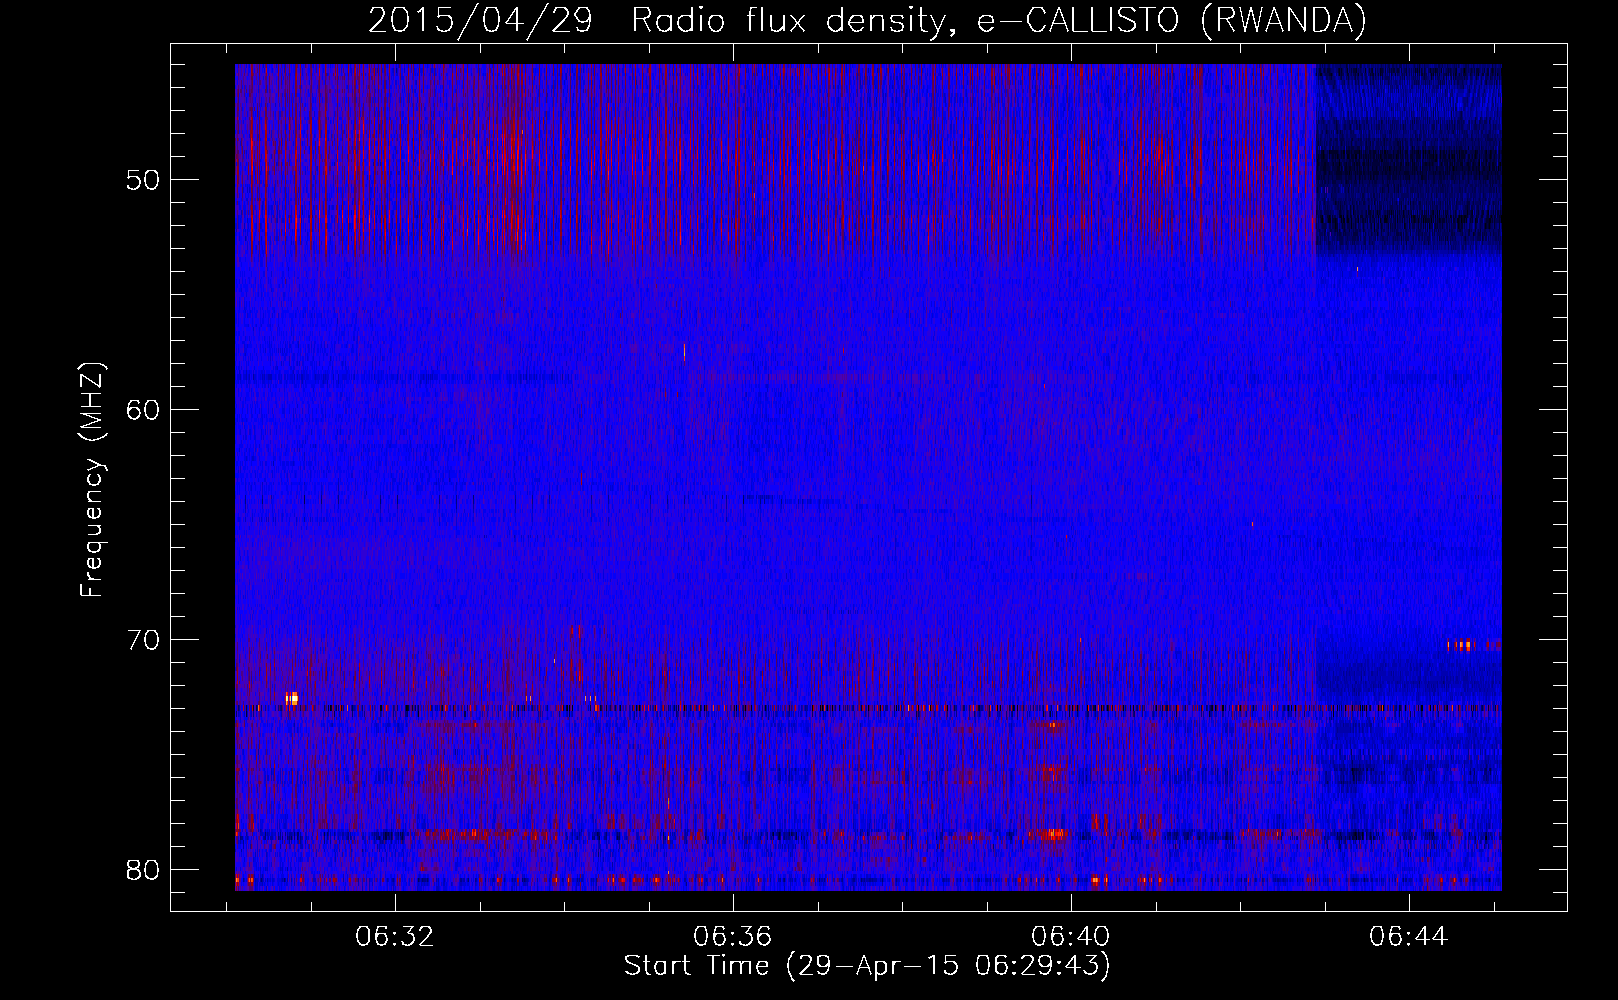Click the plot title 'Radio flux density, e-CALLISTO (RWANDA)'
Screen dimensions: 1618x1000
coord(998,21)
